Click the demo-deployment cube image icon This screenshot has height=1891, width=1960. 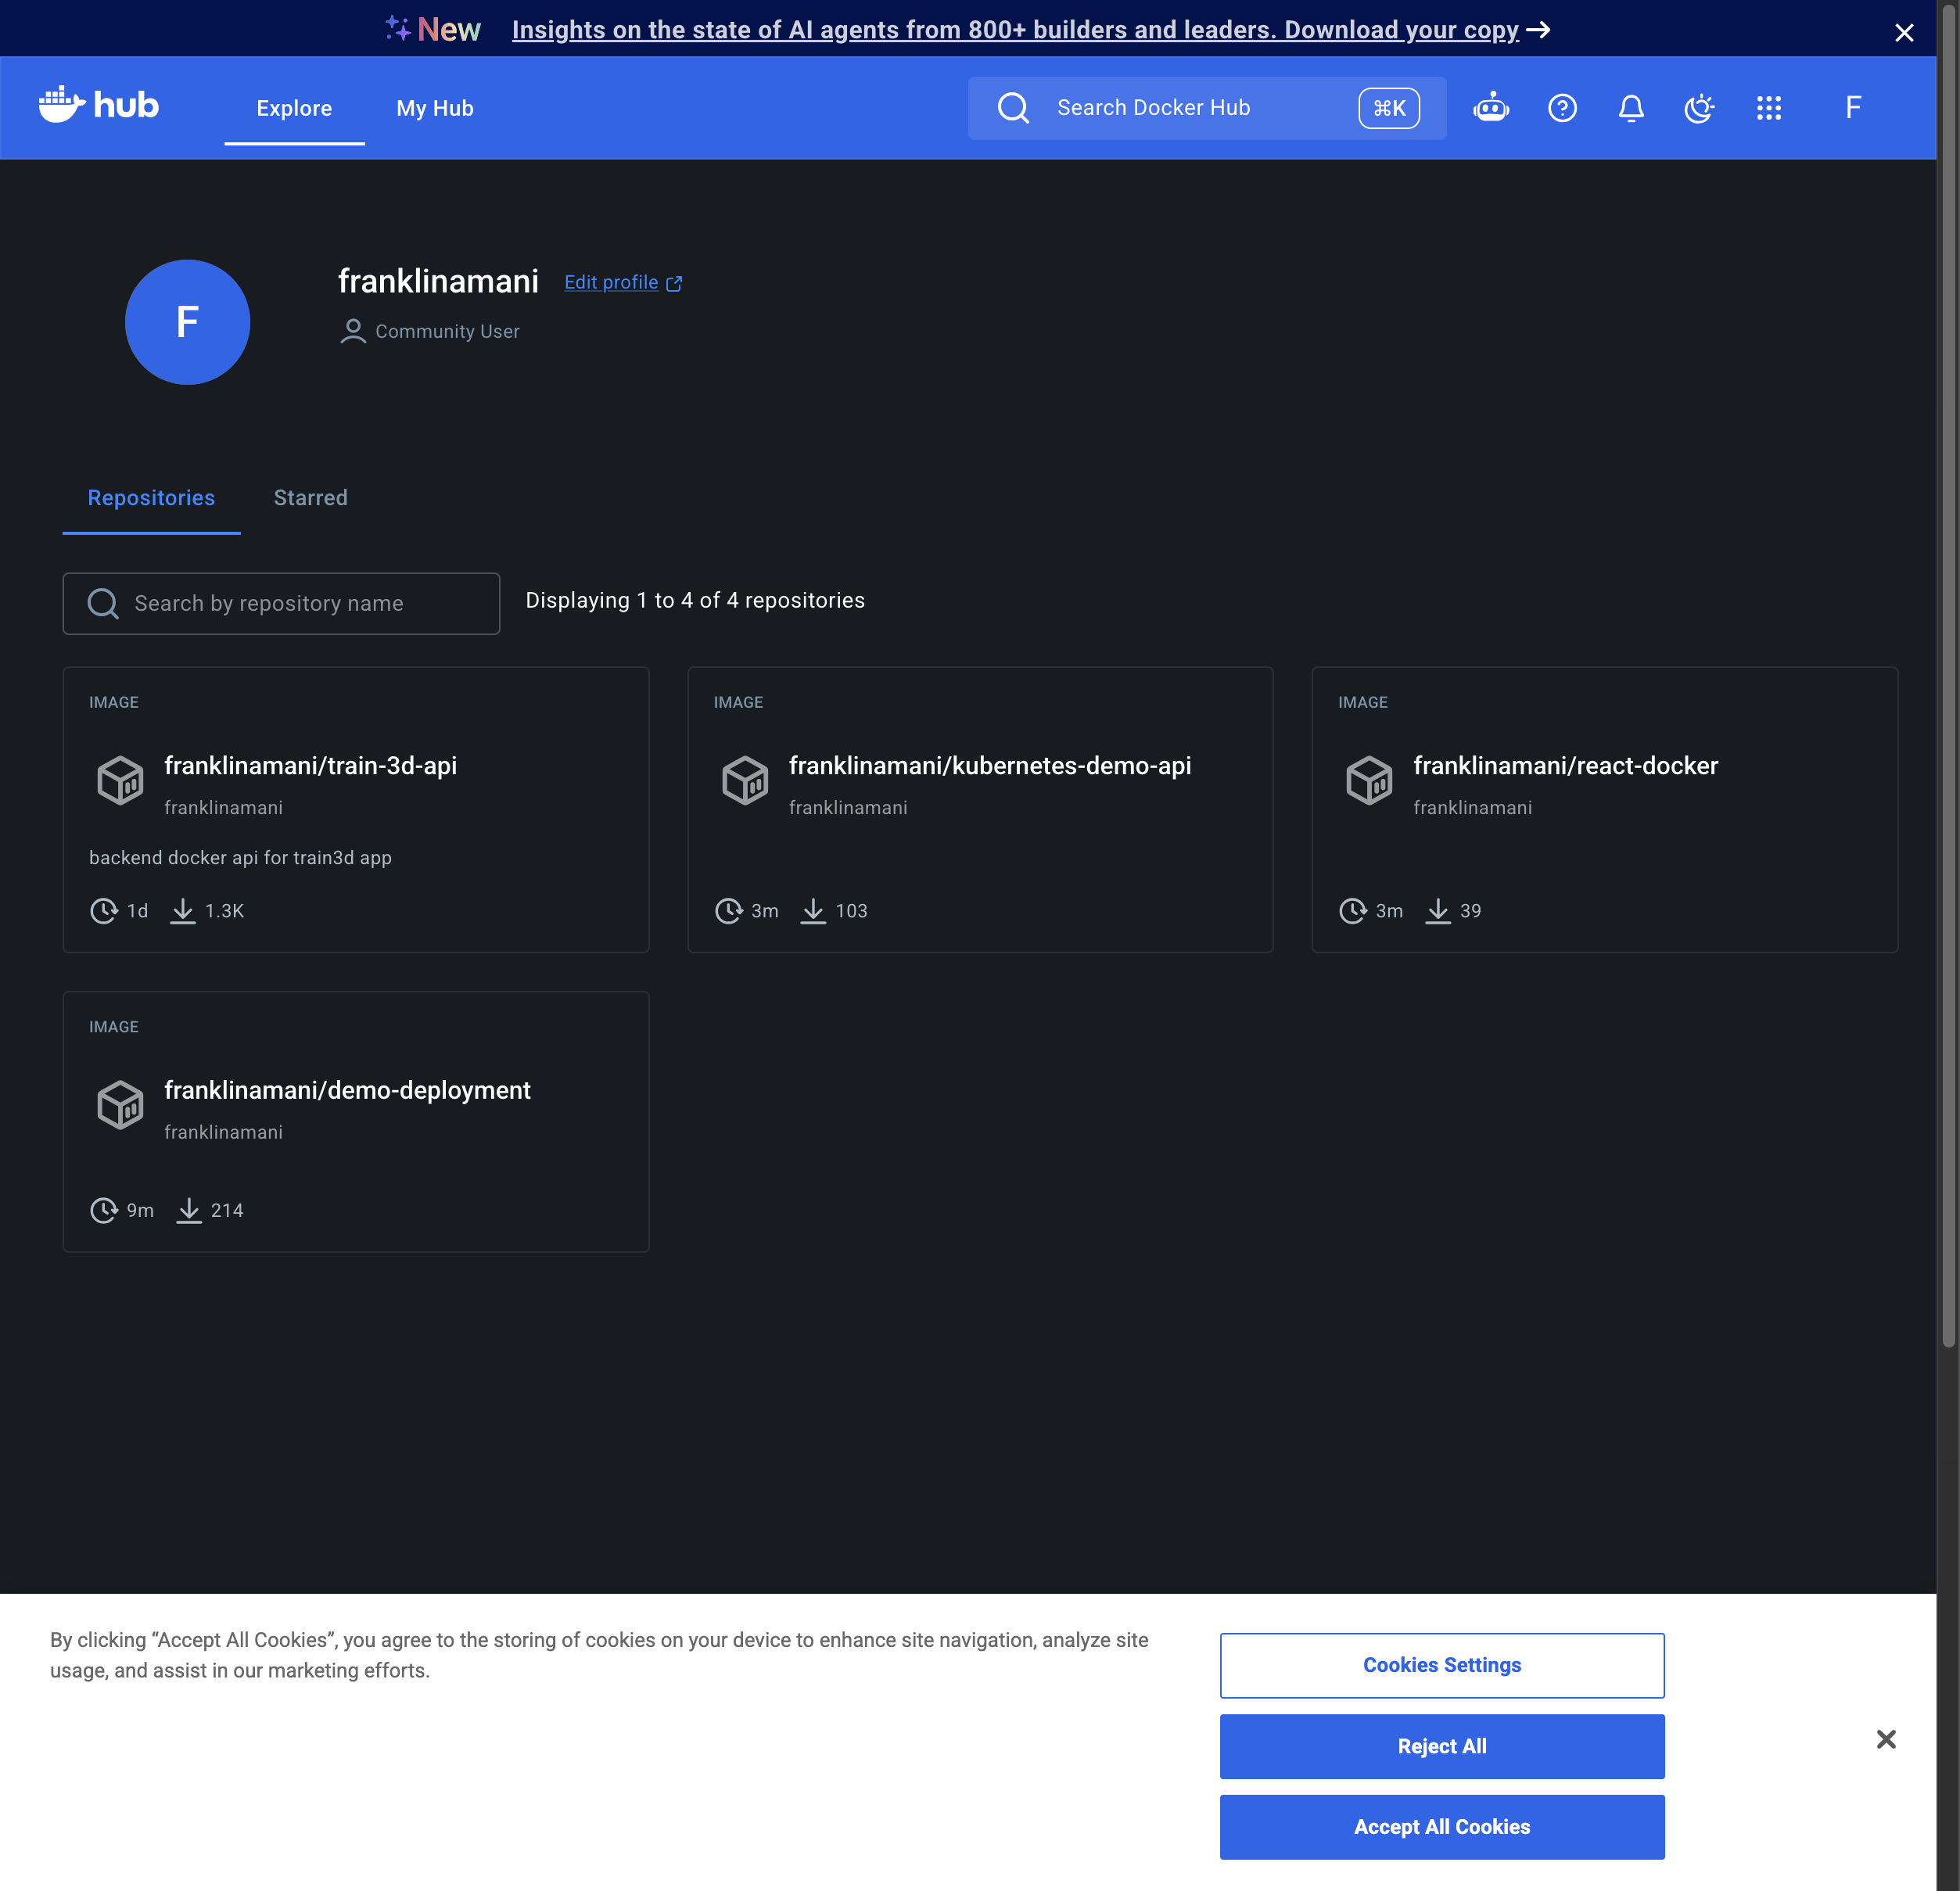tap(120, 1104)
